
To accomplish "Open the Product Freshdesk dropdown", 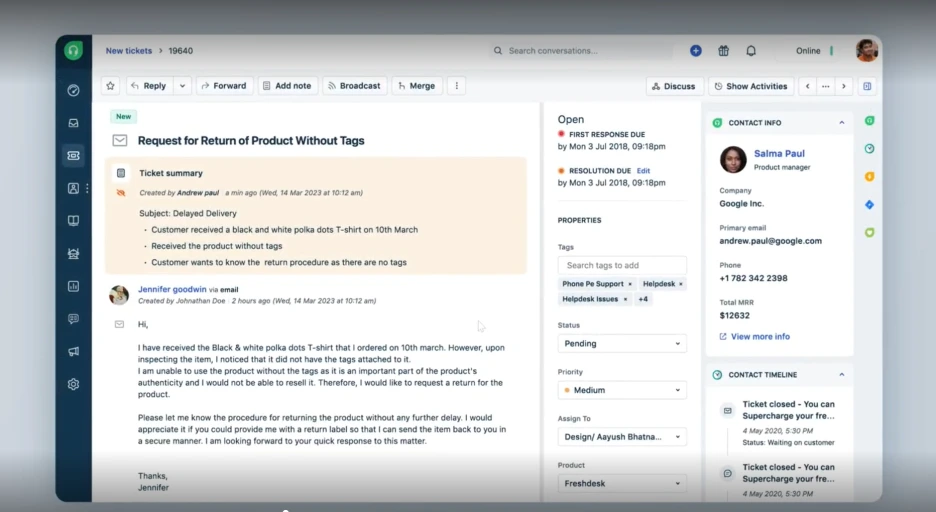I will click(622, 483).
